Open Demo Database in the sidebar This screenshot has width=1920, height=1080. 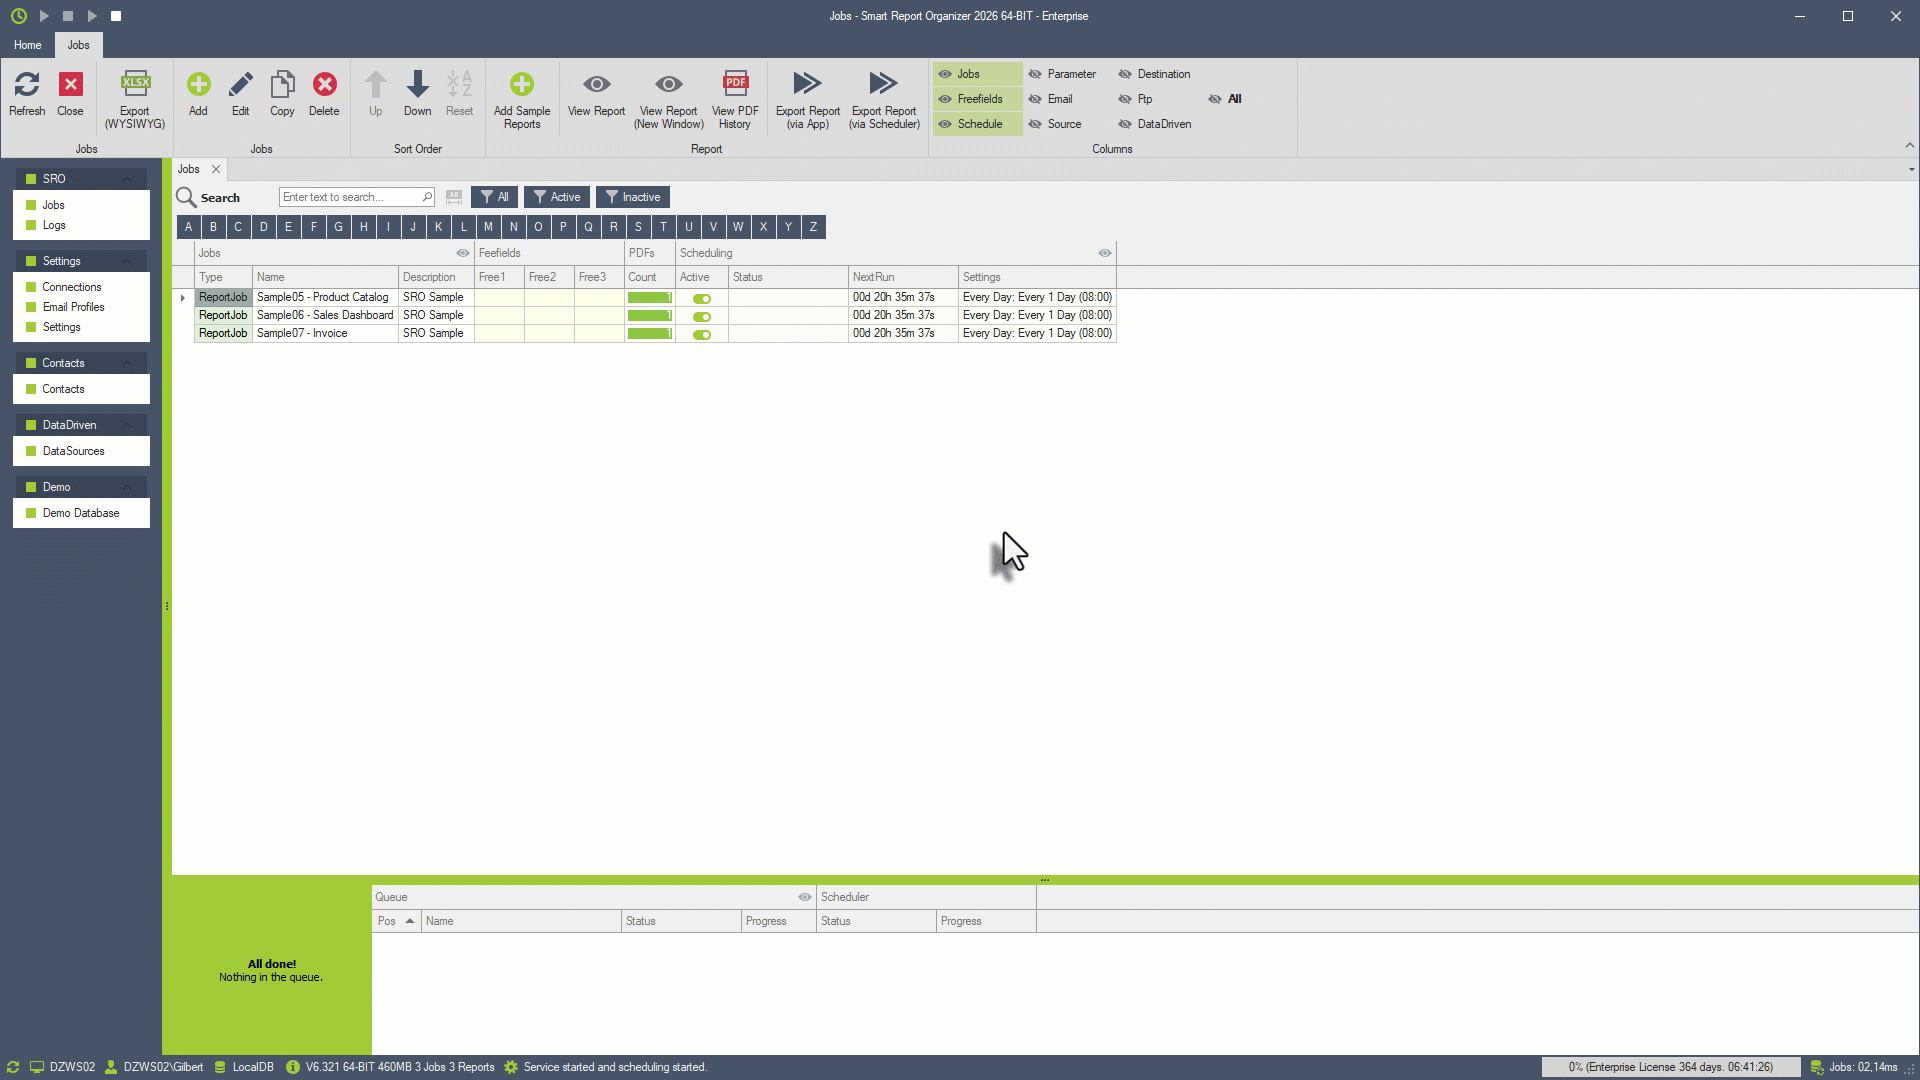pyautogui.click(x=81, y=513)
